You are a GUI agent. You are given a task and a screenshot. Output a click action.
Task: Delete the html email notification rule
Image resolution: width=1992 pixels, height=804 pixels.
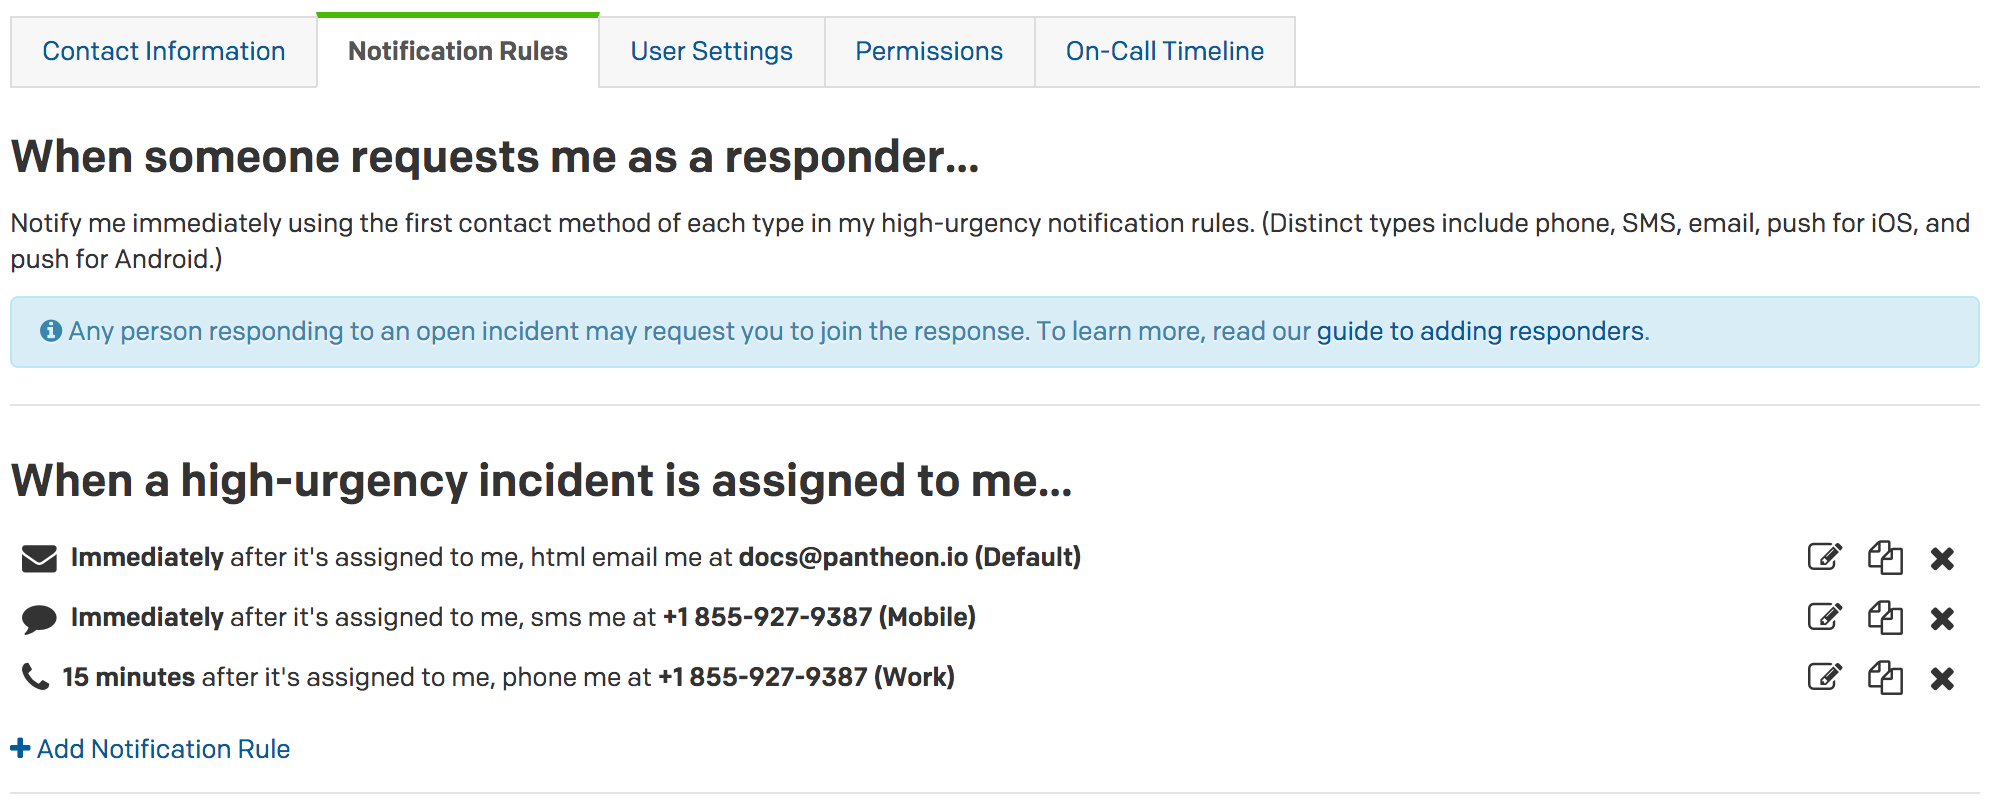click(x=1942, y=558)
